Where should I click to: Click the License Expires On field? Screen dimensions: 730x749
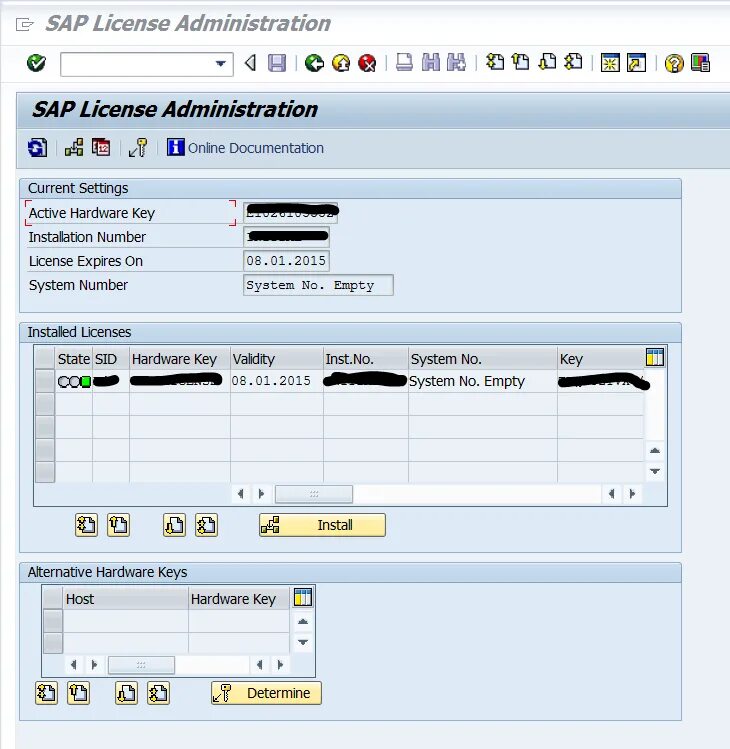[286, 261]
